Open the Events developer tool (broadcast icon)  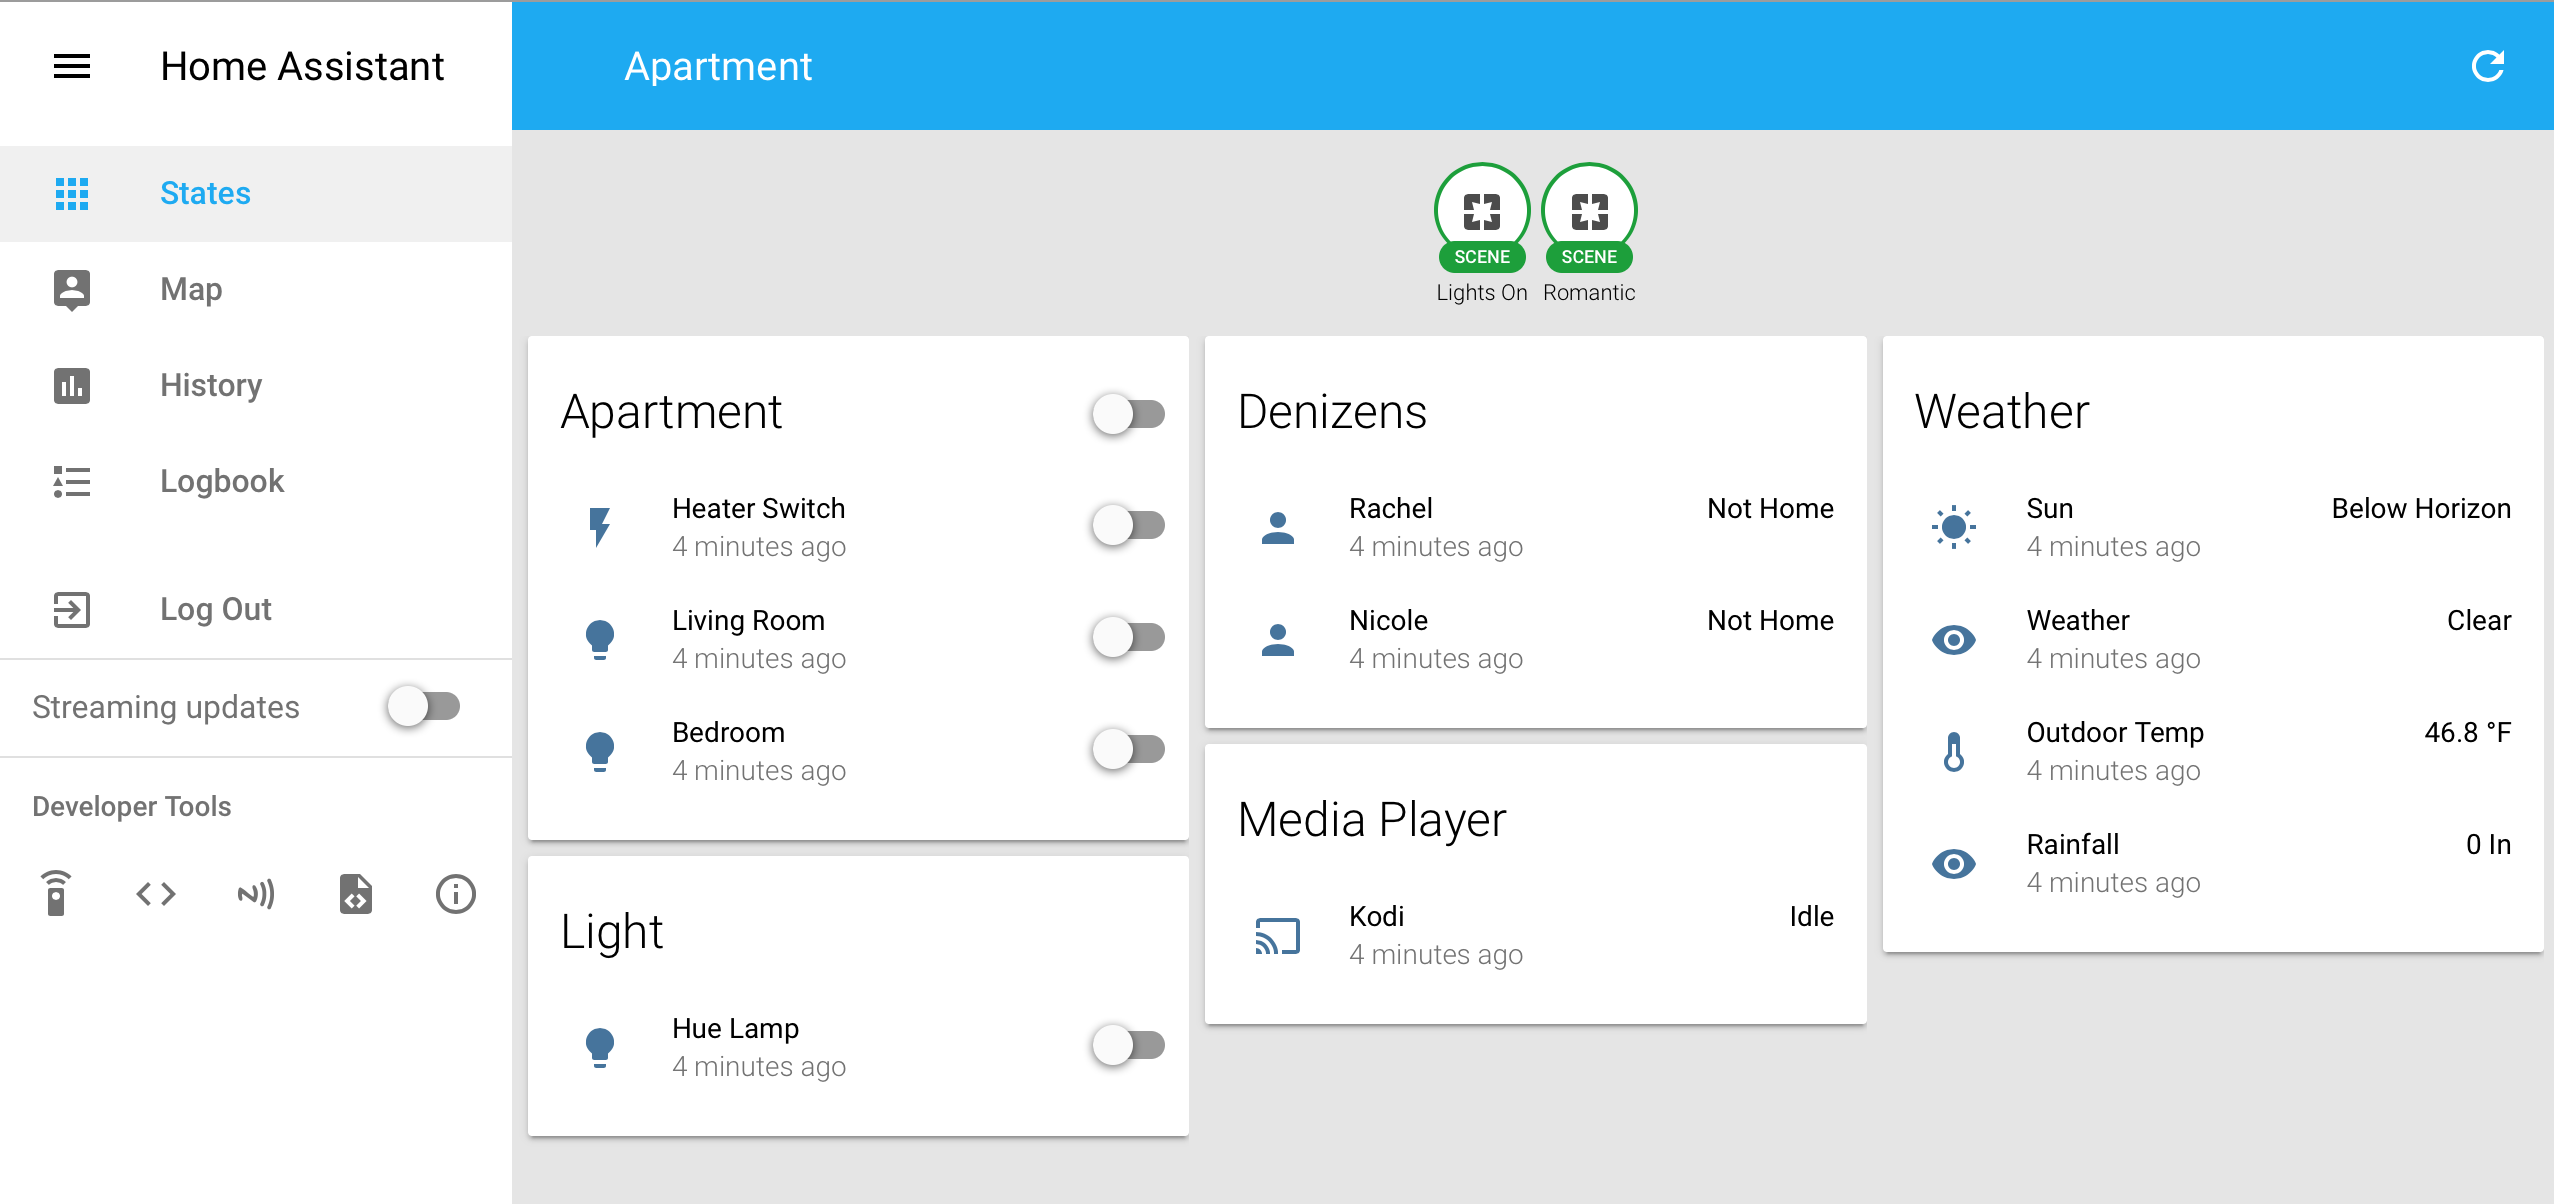tap(256, 893)
